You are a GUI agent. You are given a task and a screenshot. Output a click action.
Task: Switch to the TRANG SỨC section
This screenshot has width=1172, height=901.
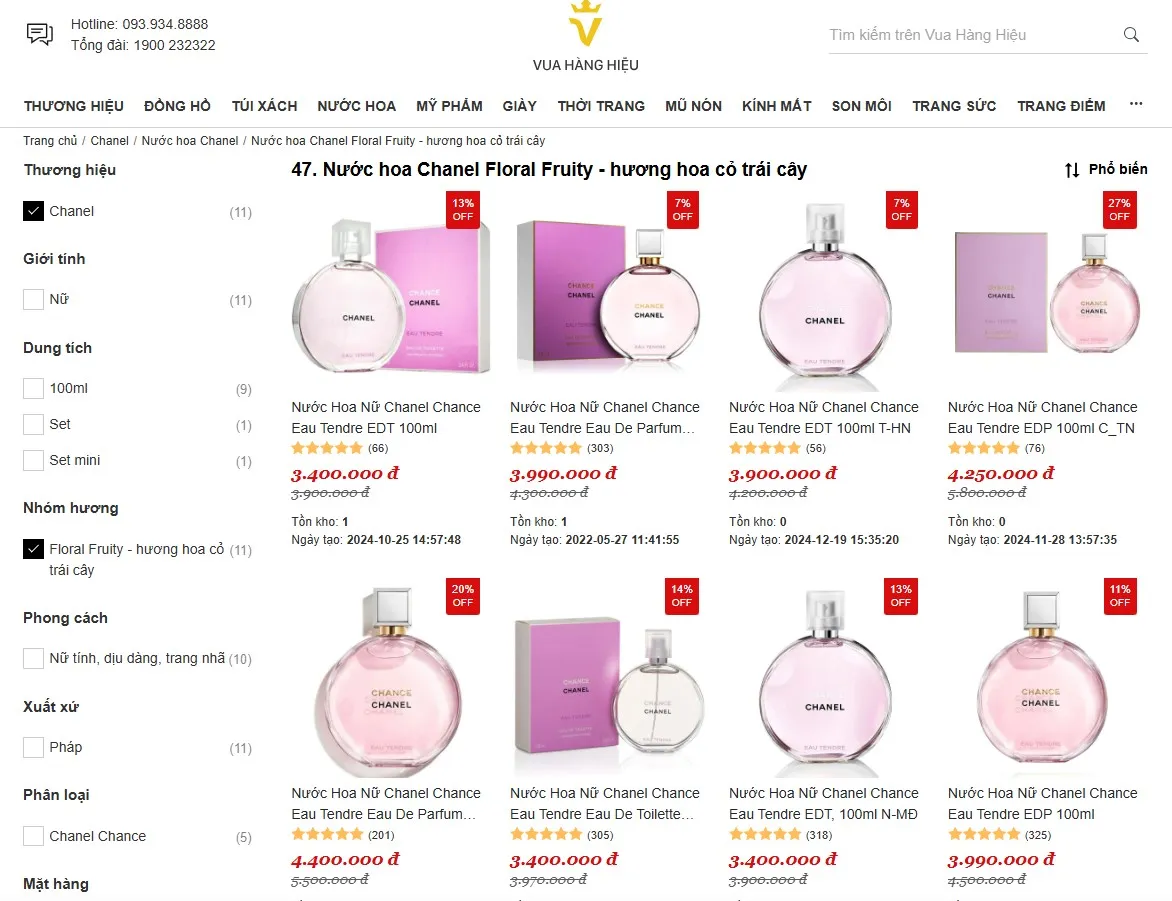pyautogui.click(x=954, y=105)
